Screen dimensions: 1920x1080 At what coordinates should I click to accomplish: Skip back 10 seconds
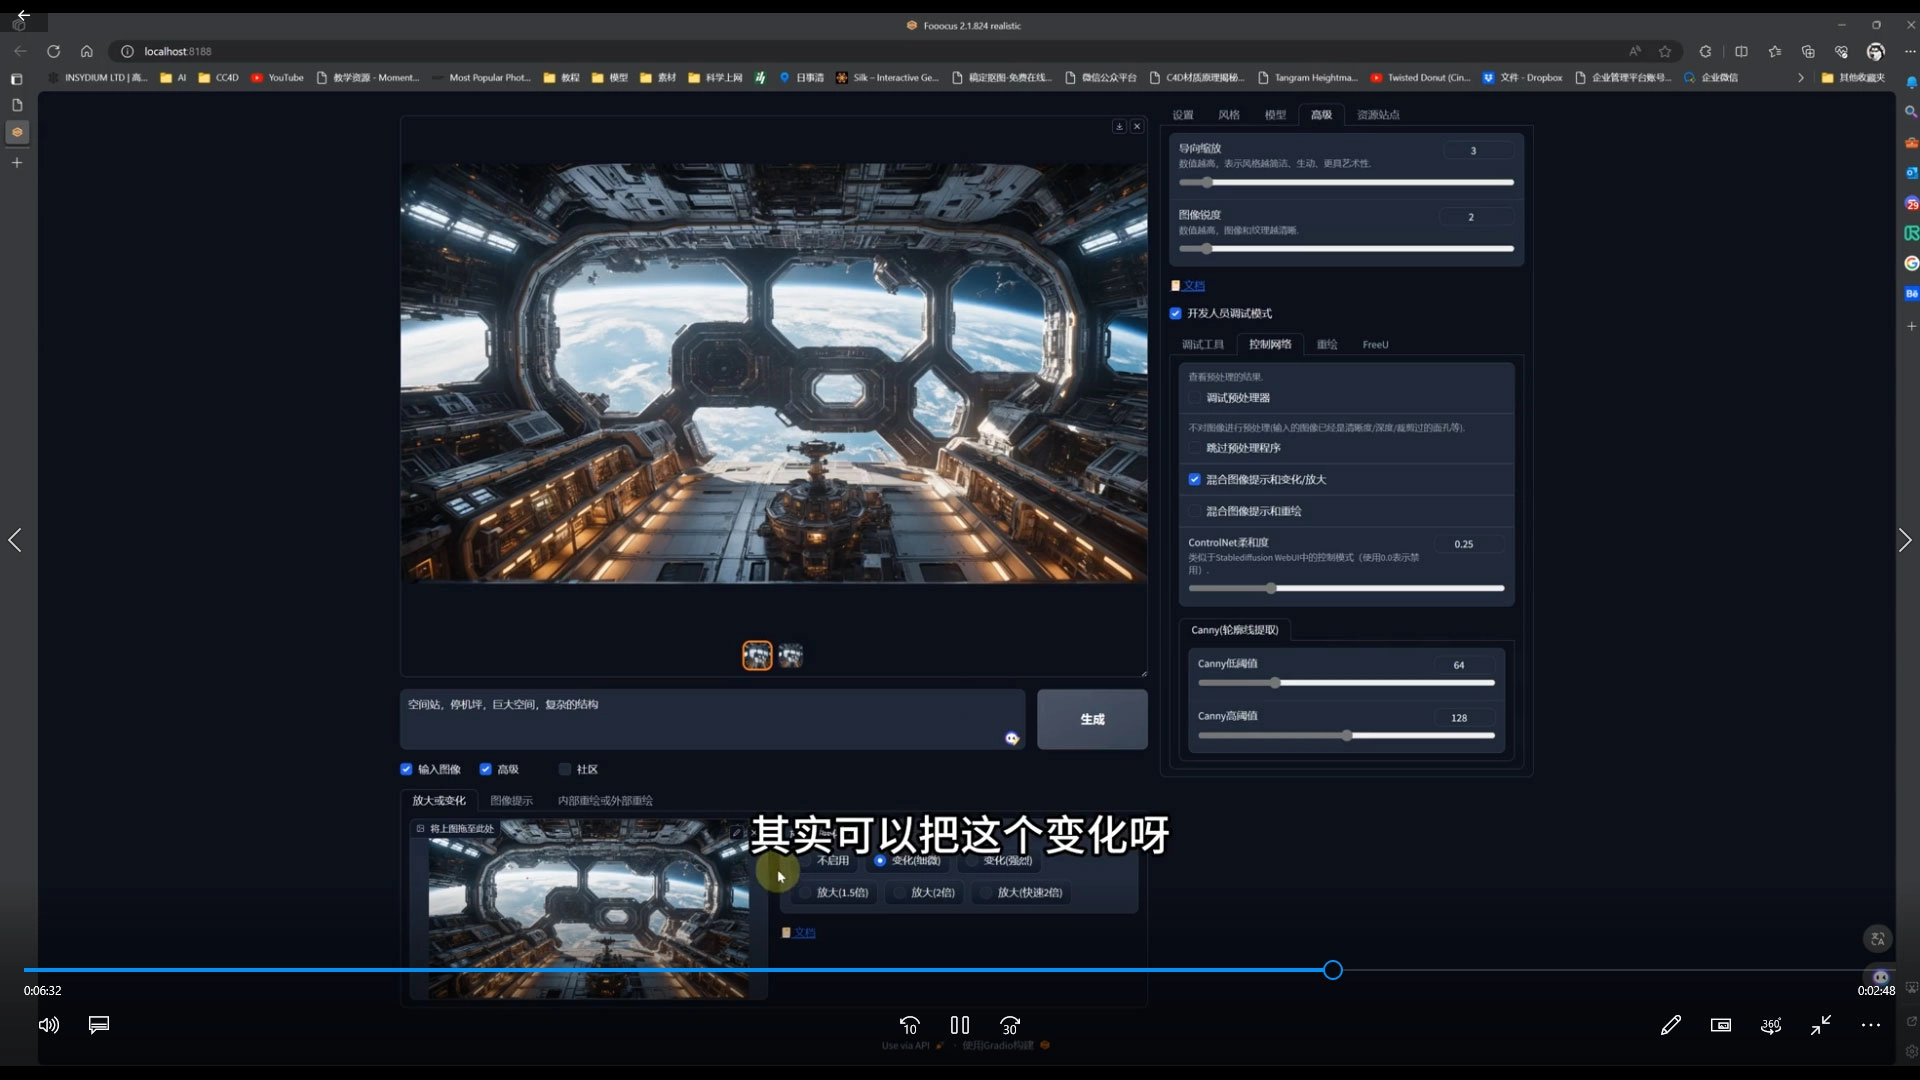point(909,1025)
